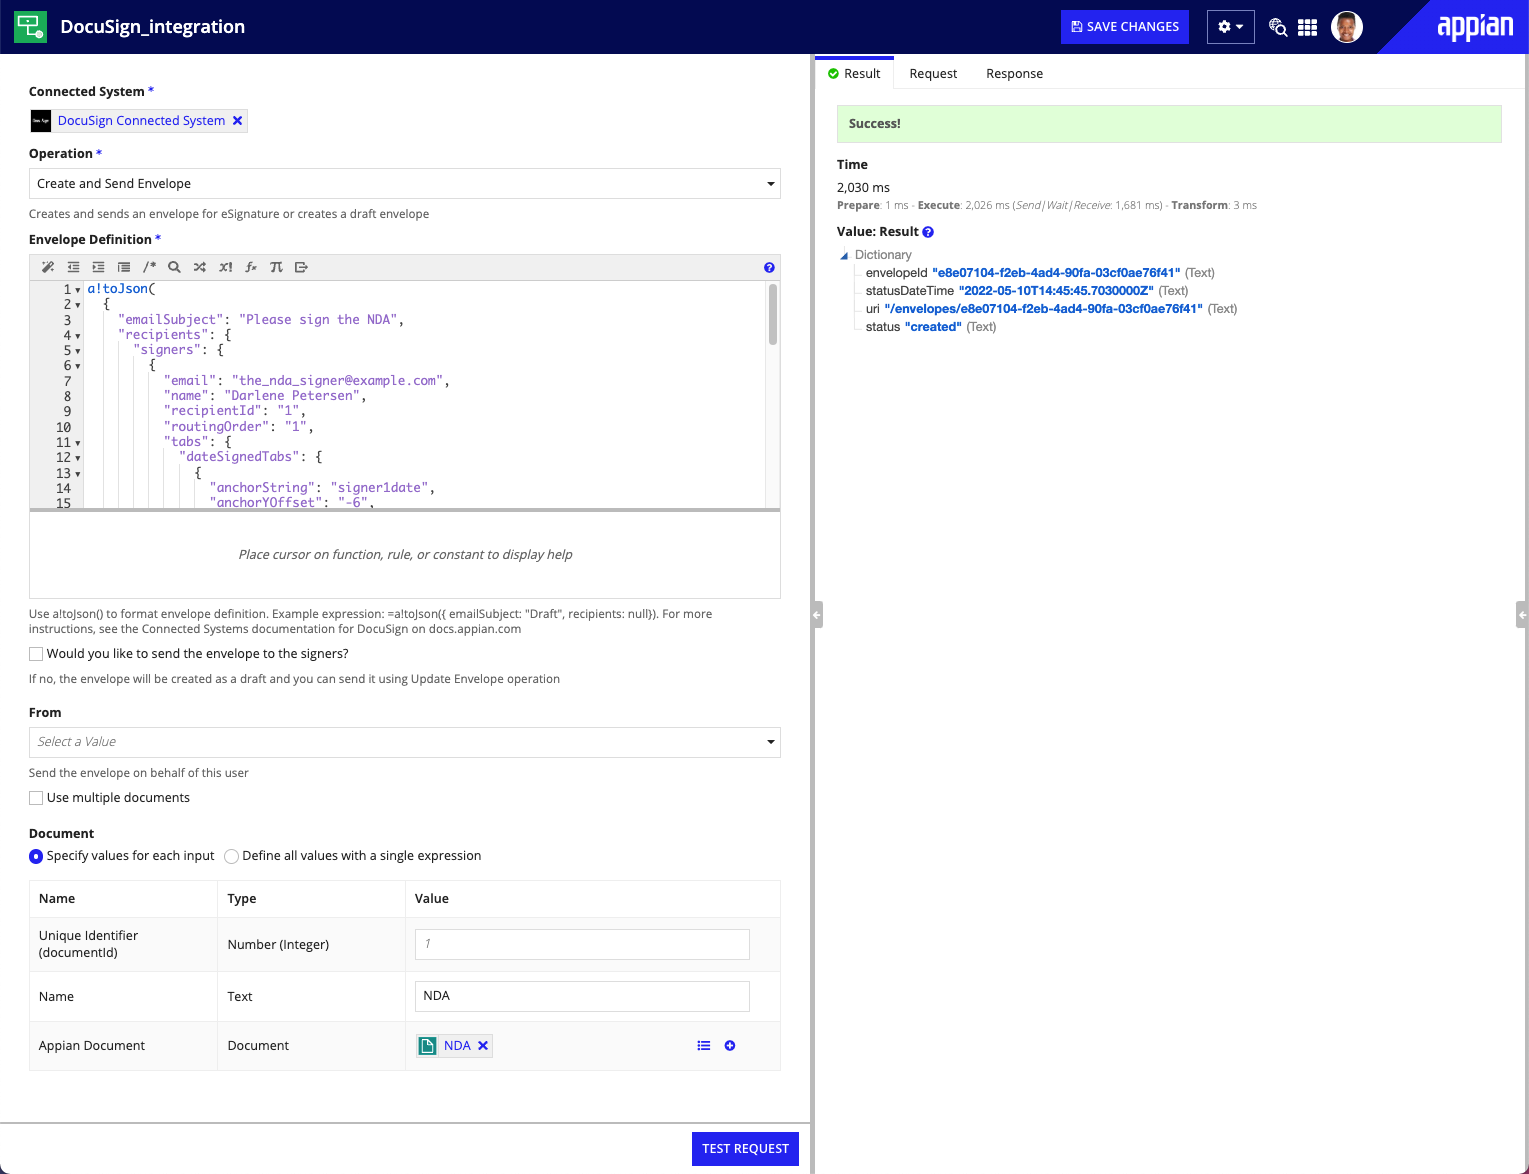The width and height of the screenshot is (1529, 1174).
Task: Open the expression editor help icon
Action: 769,267
